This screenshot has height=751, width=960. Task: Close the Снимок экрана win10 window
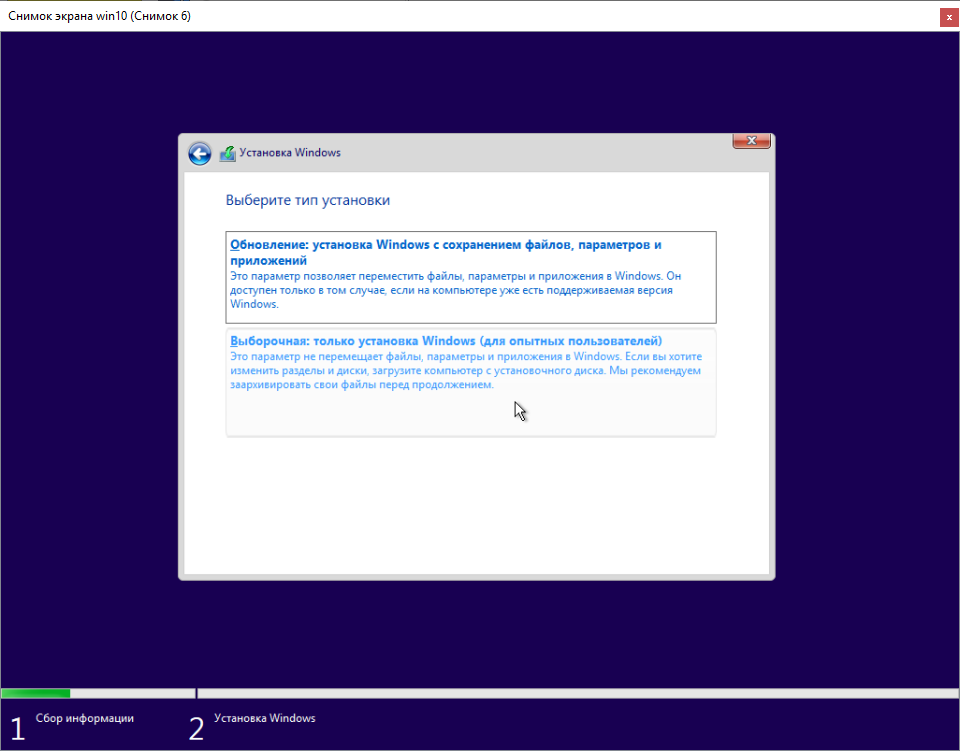[x=949, y=18]
